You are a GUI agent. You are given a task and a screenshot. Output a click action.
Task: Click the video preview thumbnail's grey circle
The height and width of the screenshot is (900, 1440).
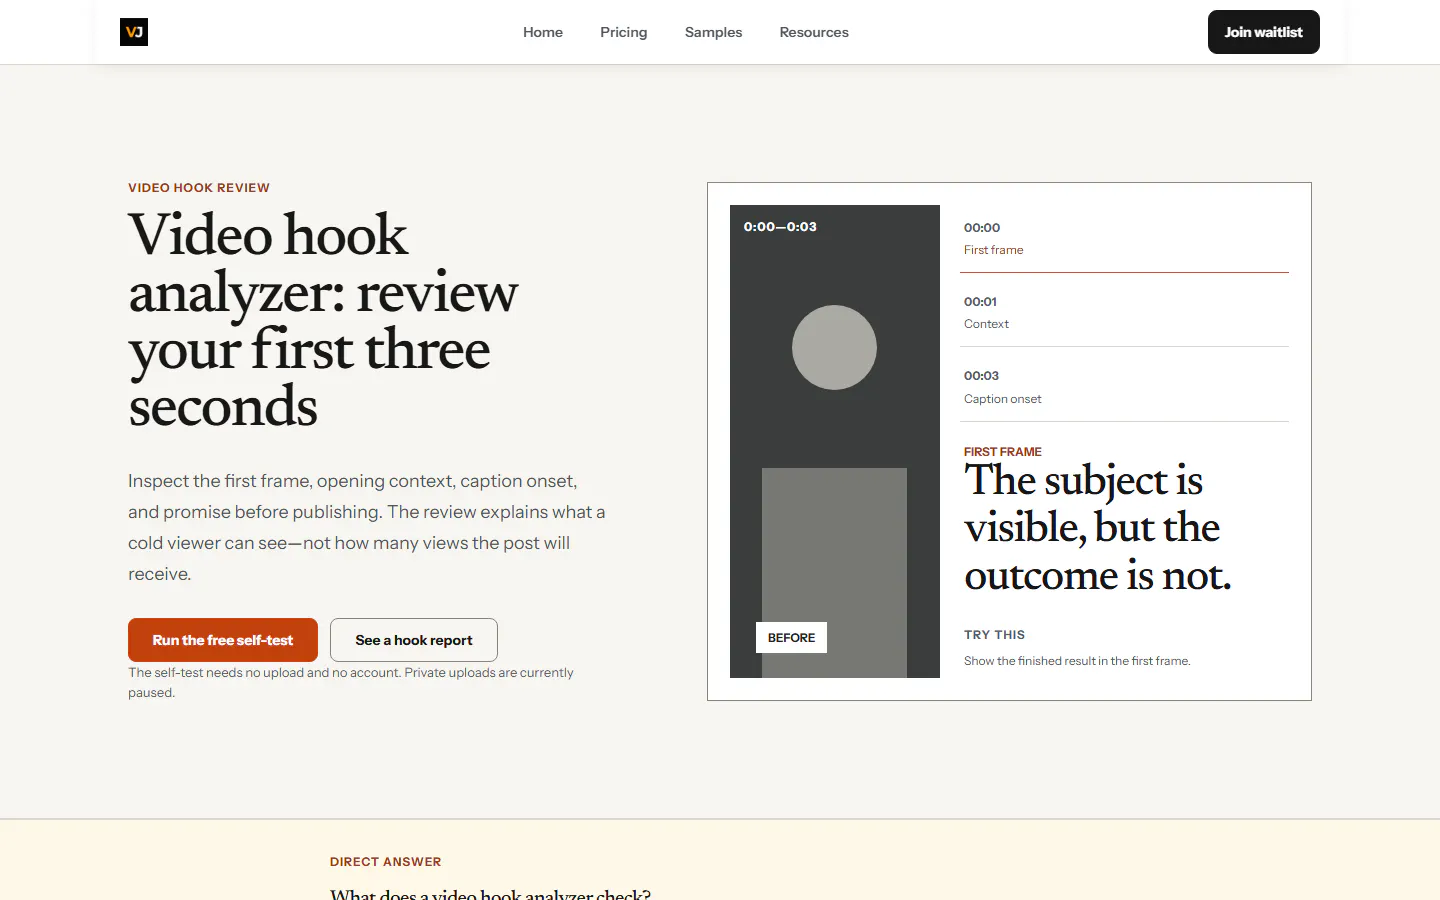[x=834, y=347]
